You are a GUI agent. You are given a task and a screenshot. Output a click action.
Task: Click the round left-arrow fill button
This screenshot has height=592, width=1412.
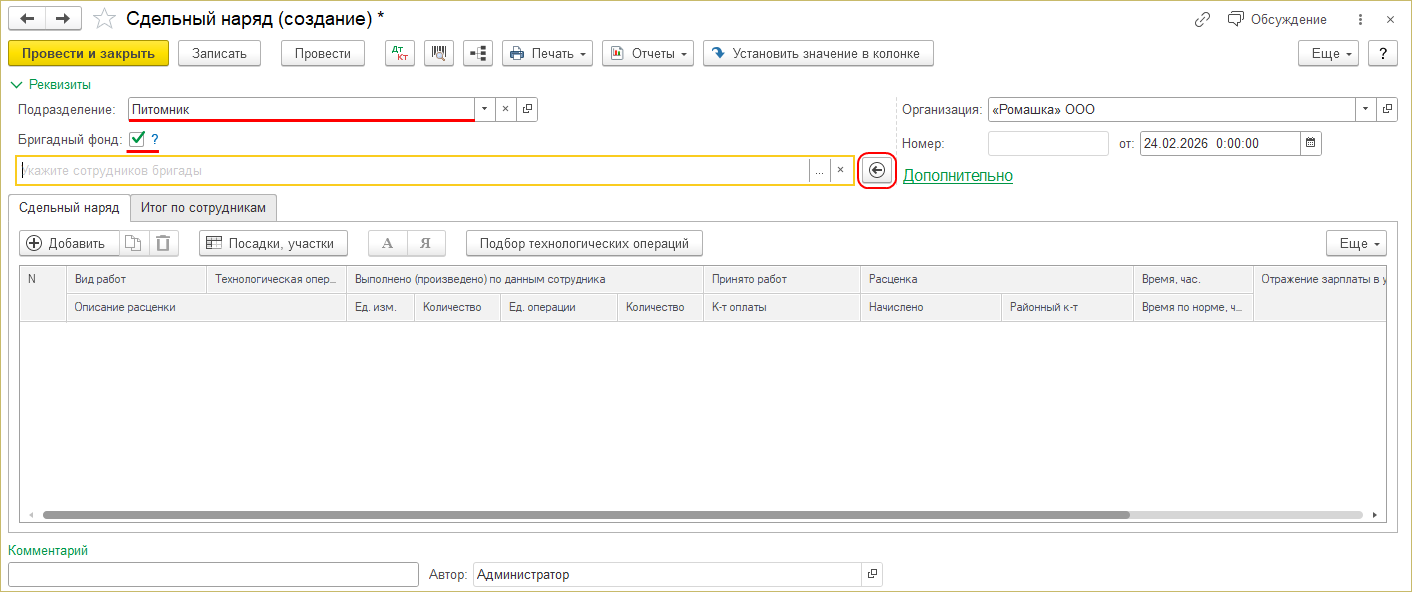(x=877, y=171)
